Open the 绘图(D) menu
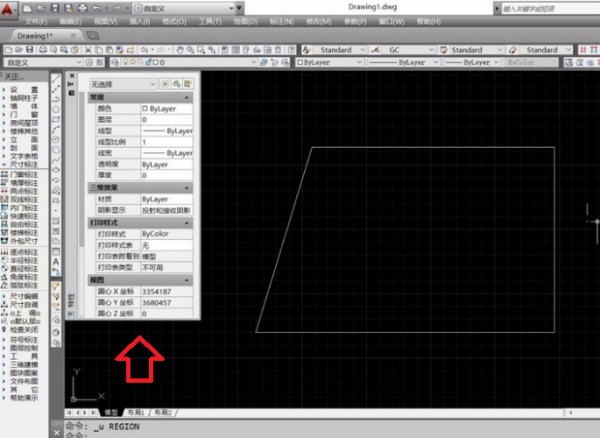This screenshot has width=600, height=438. pyautogui.click(x=245, y=21)
